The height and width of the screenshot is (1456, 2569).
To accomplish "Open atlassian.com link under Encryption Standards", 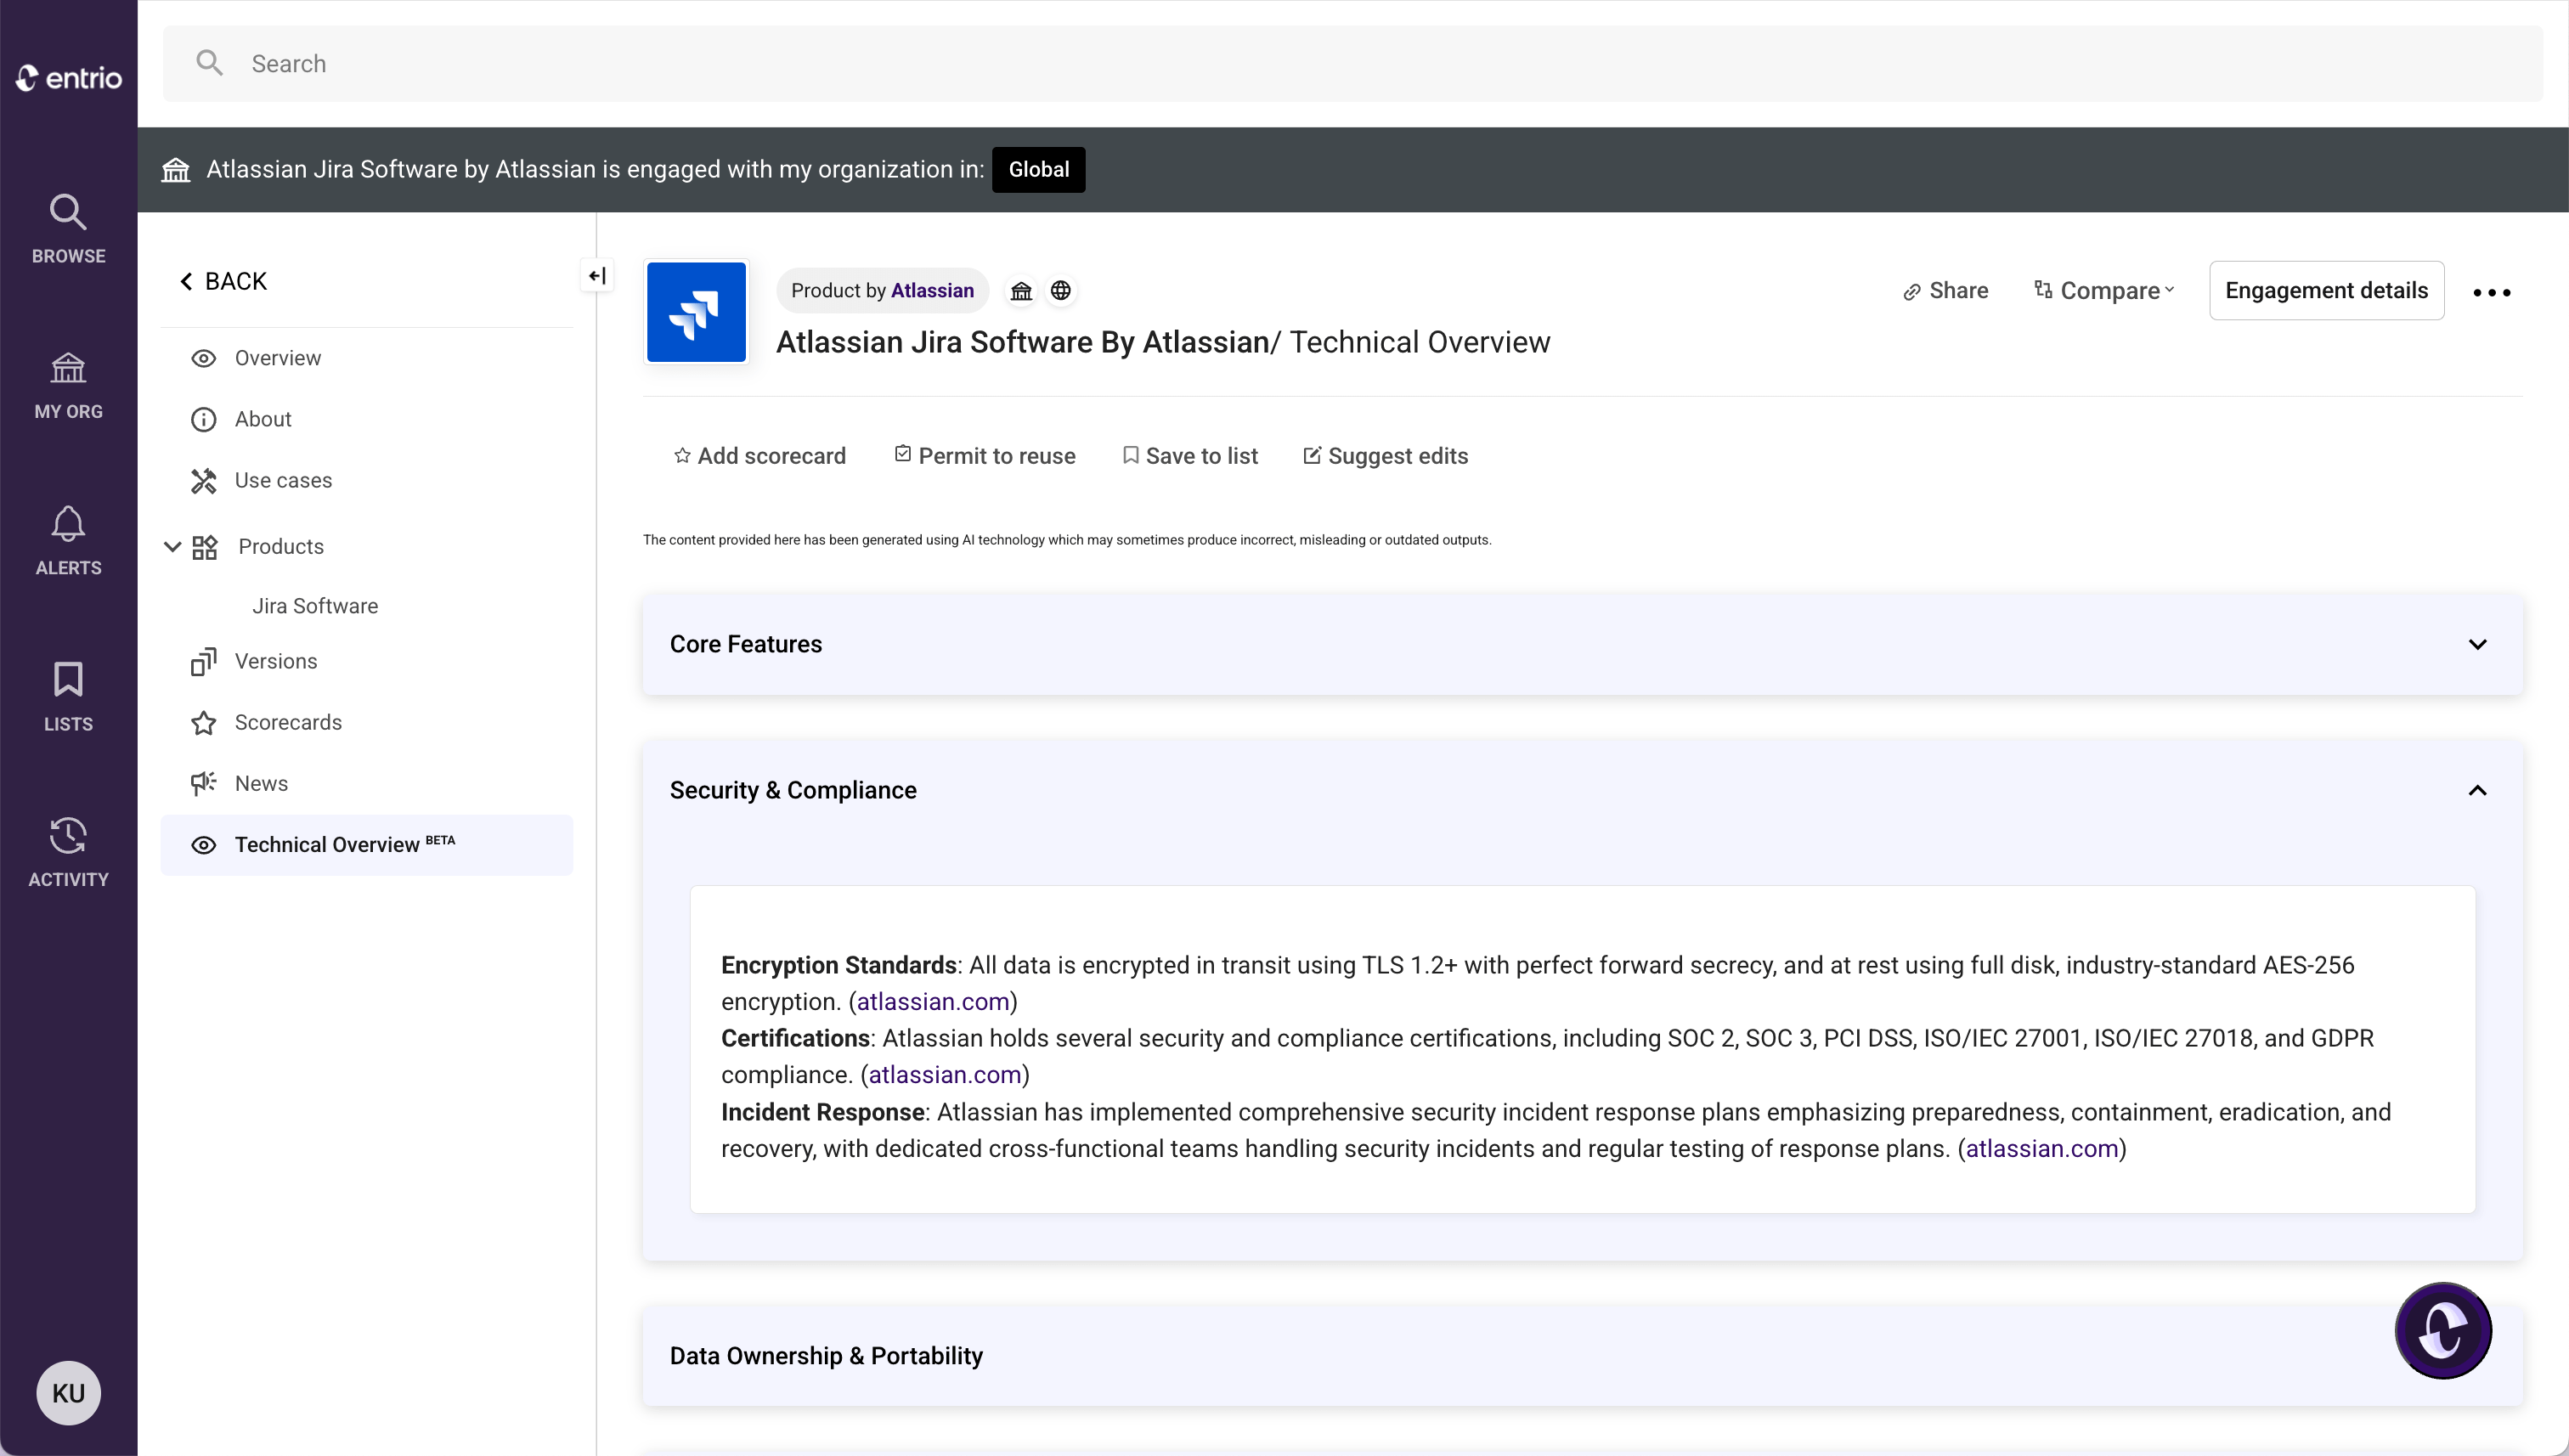I will 932,1002.
